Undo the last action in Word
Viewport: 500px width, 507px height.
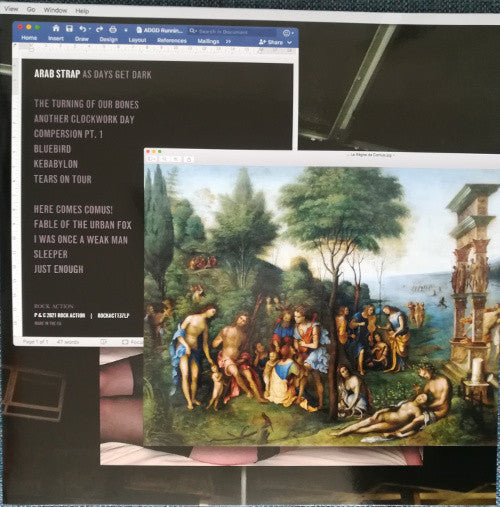point(83,29)
